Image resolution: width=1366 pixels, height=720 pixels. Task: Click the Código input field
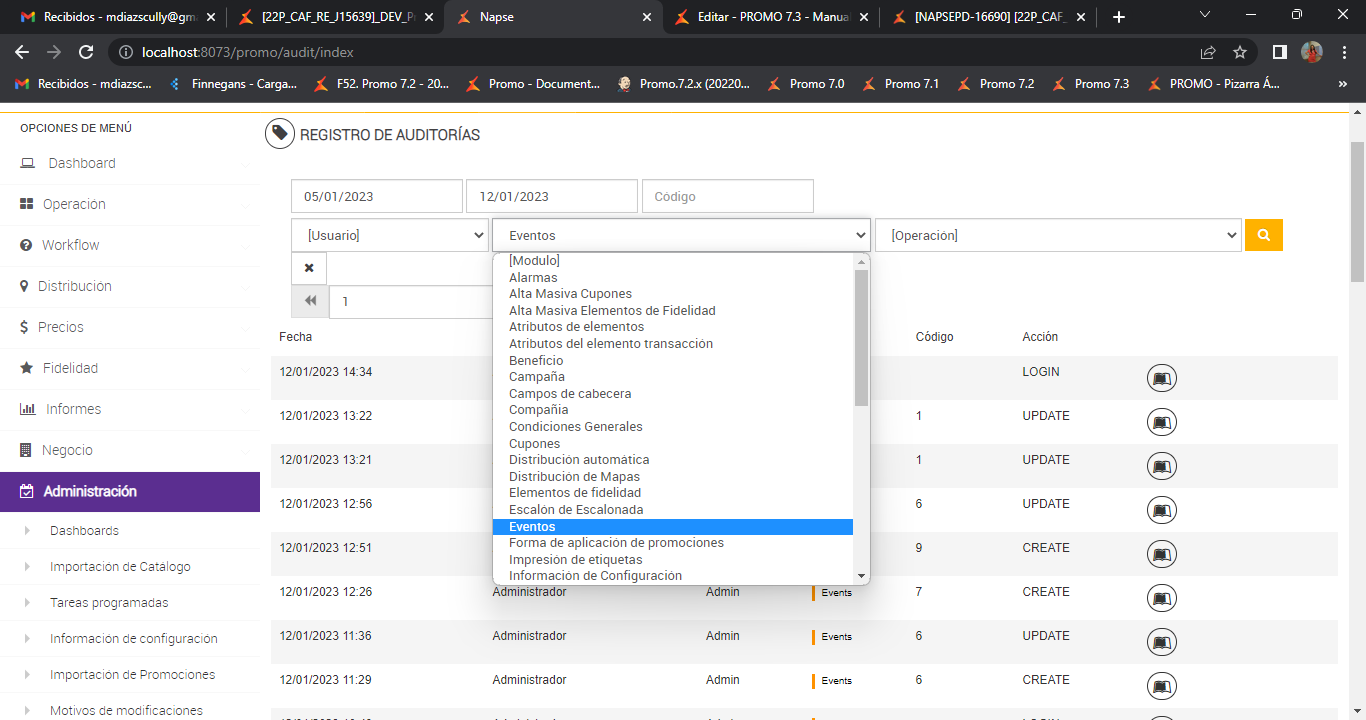pos(727,197)
